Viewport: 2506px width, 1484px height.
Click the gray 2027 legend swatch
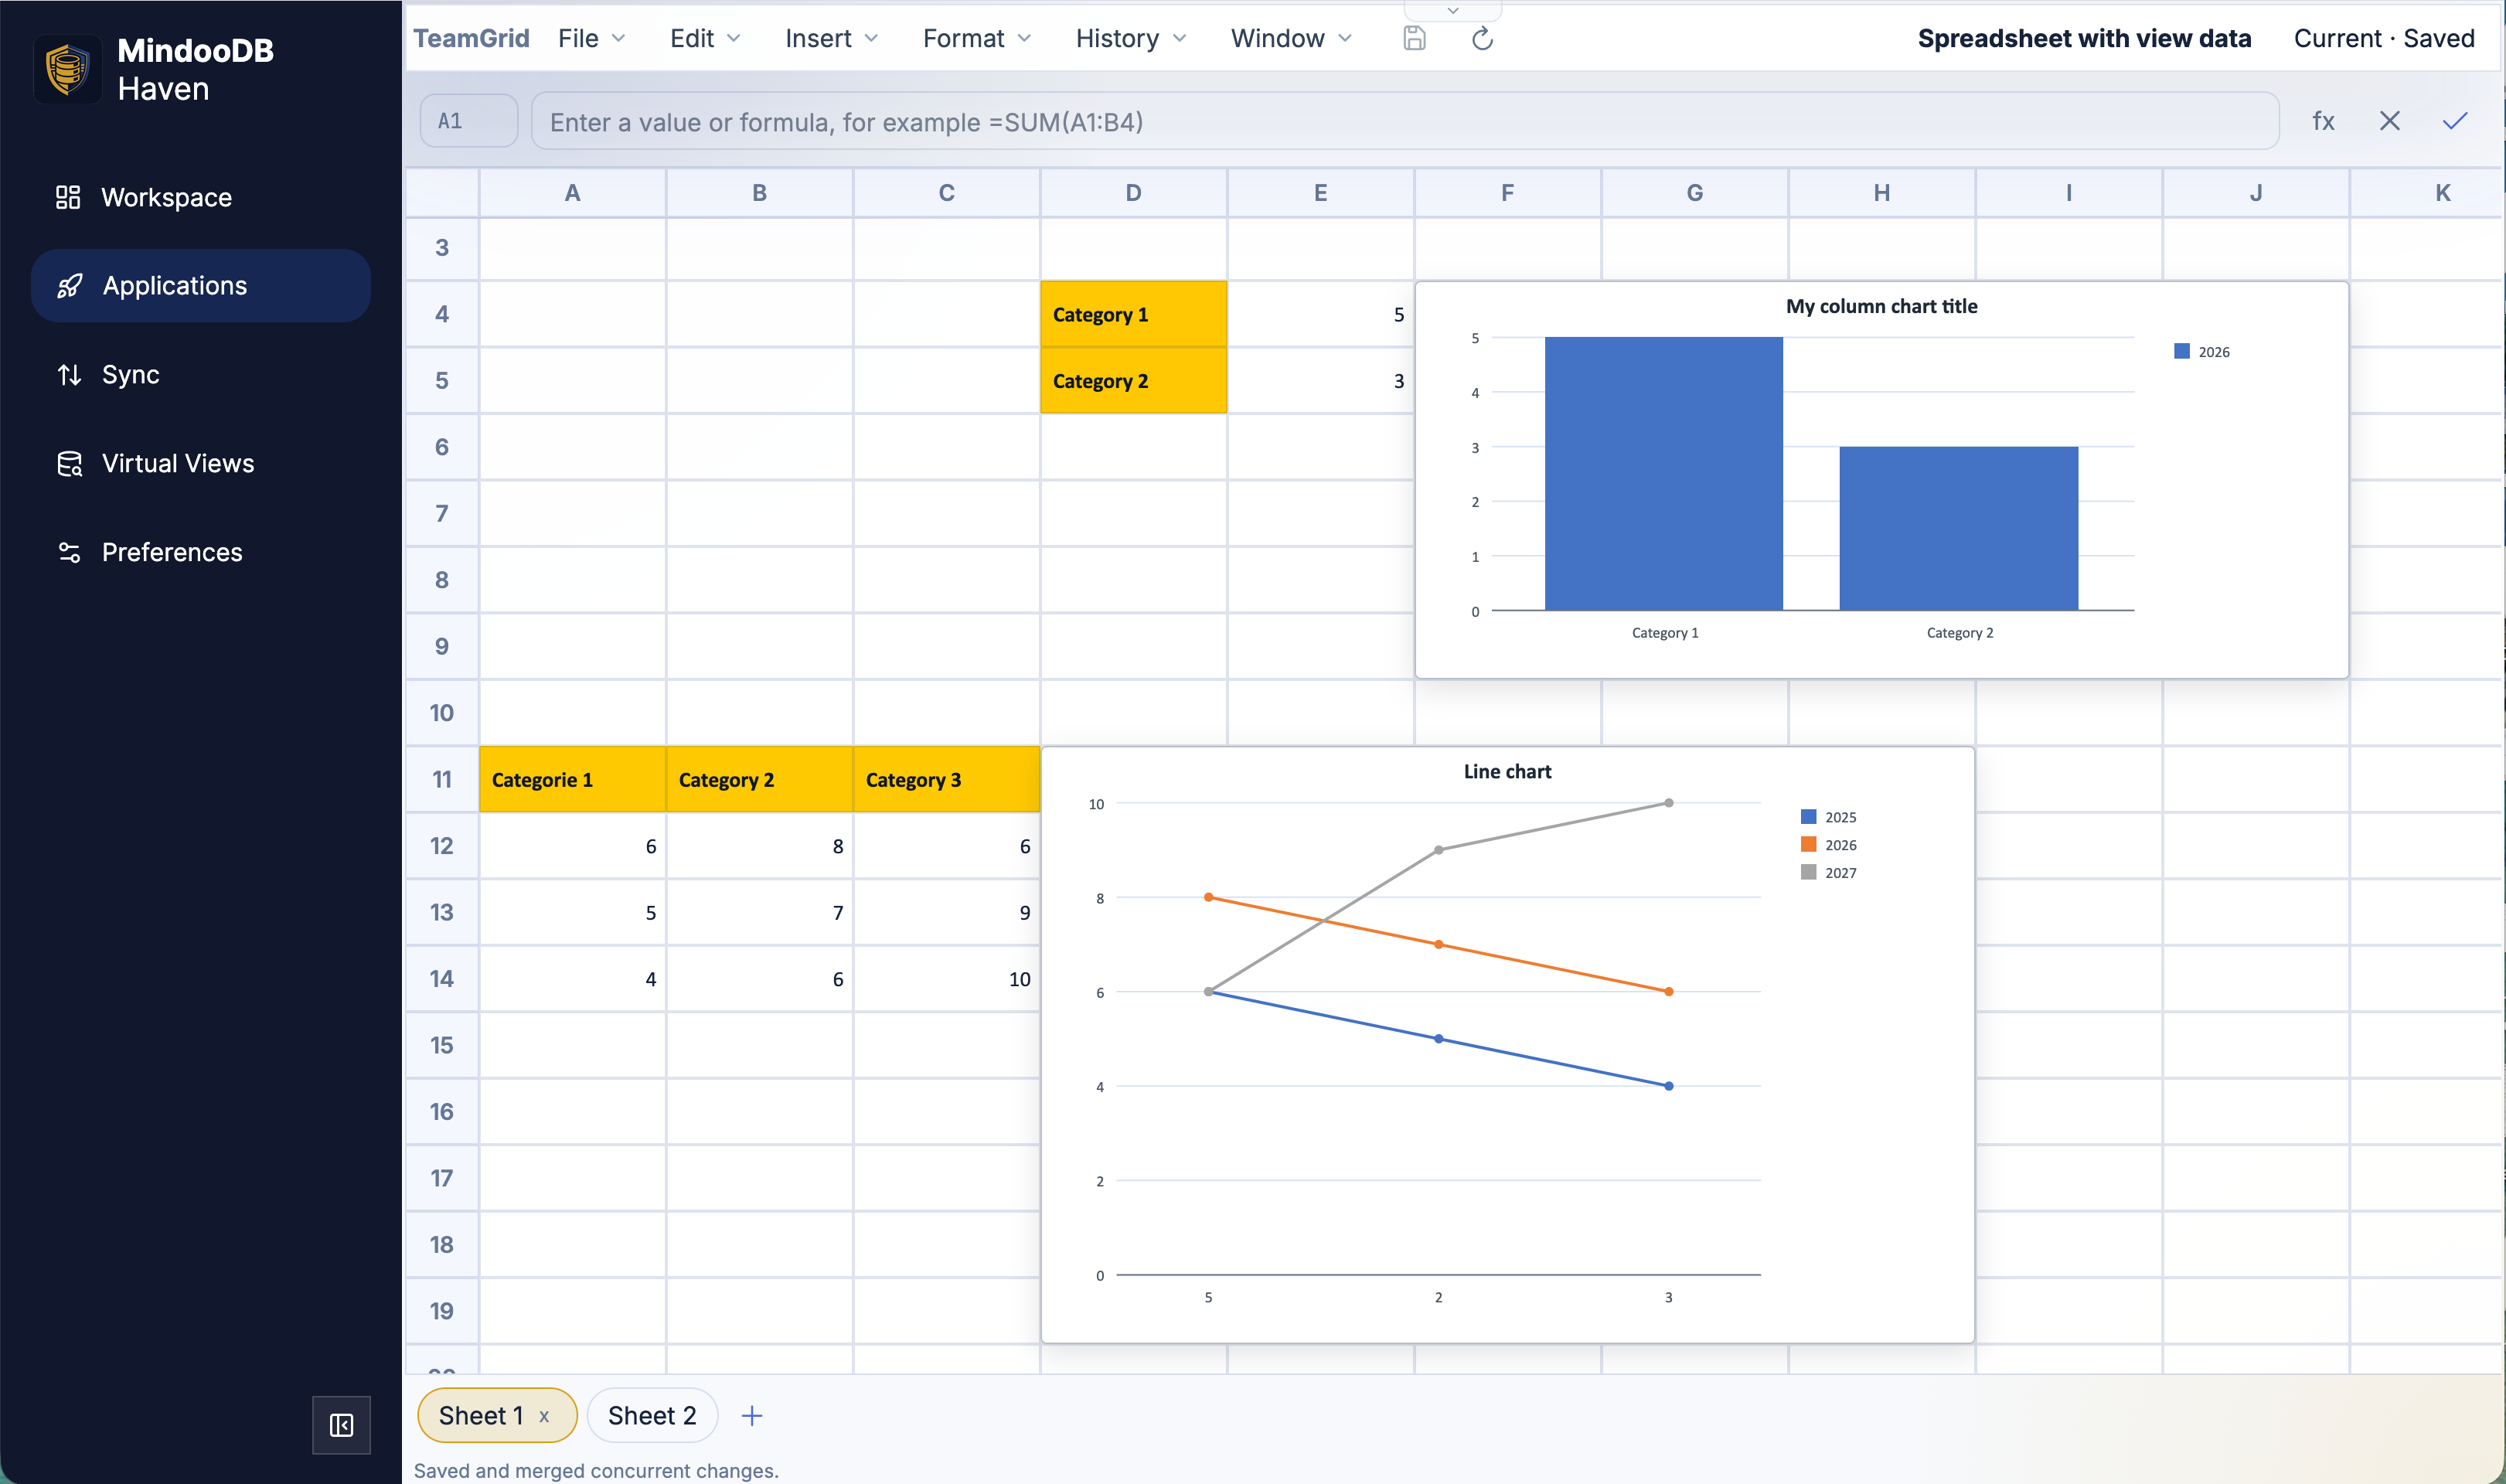(1808, 872)
